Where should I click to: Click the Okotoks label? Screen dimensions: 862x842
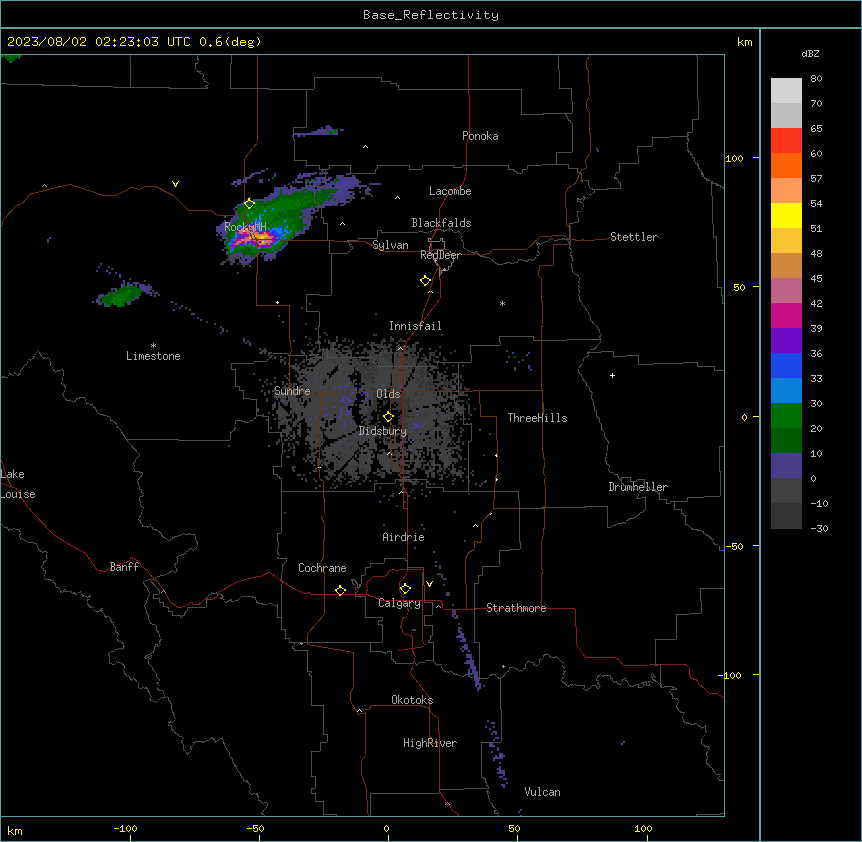412,700
